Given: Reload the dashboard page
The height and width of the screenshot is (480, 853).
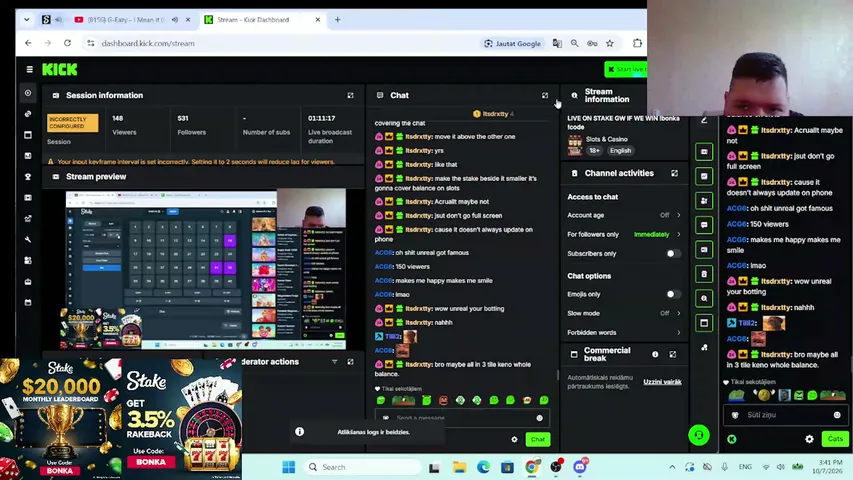Looking at the screenshot, I should (x=67, y=43).
